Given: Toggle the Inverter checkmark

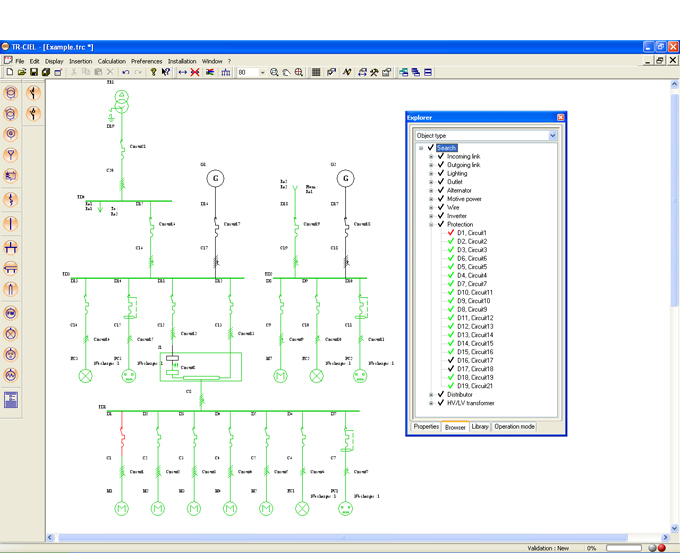Looking at the screenshot, I should (x=441, y=216).
